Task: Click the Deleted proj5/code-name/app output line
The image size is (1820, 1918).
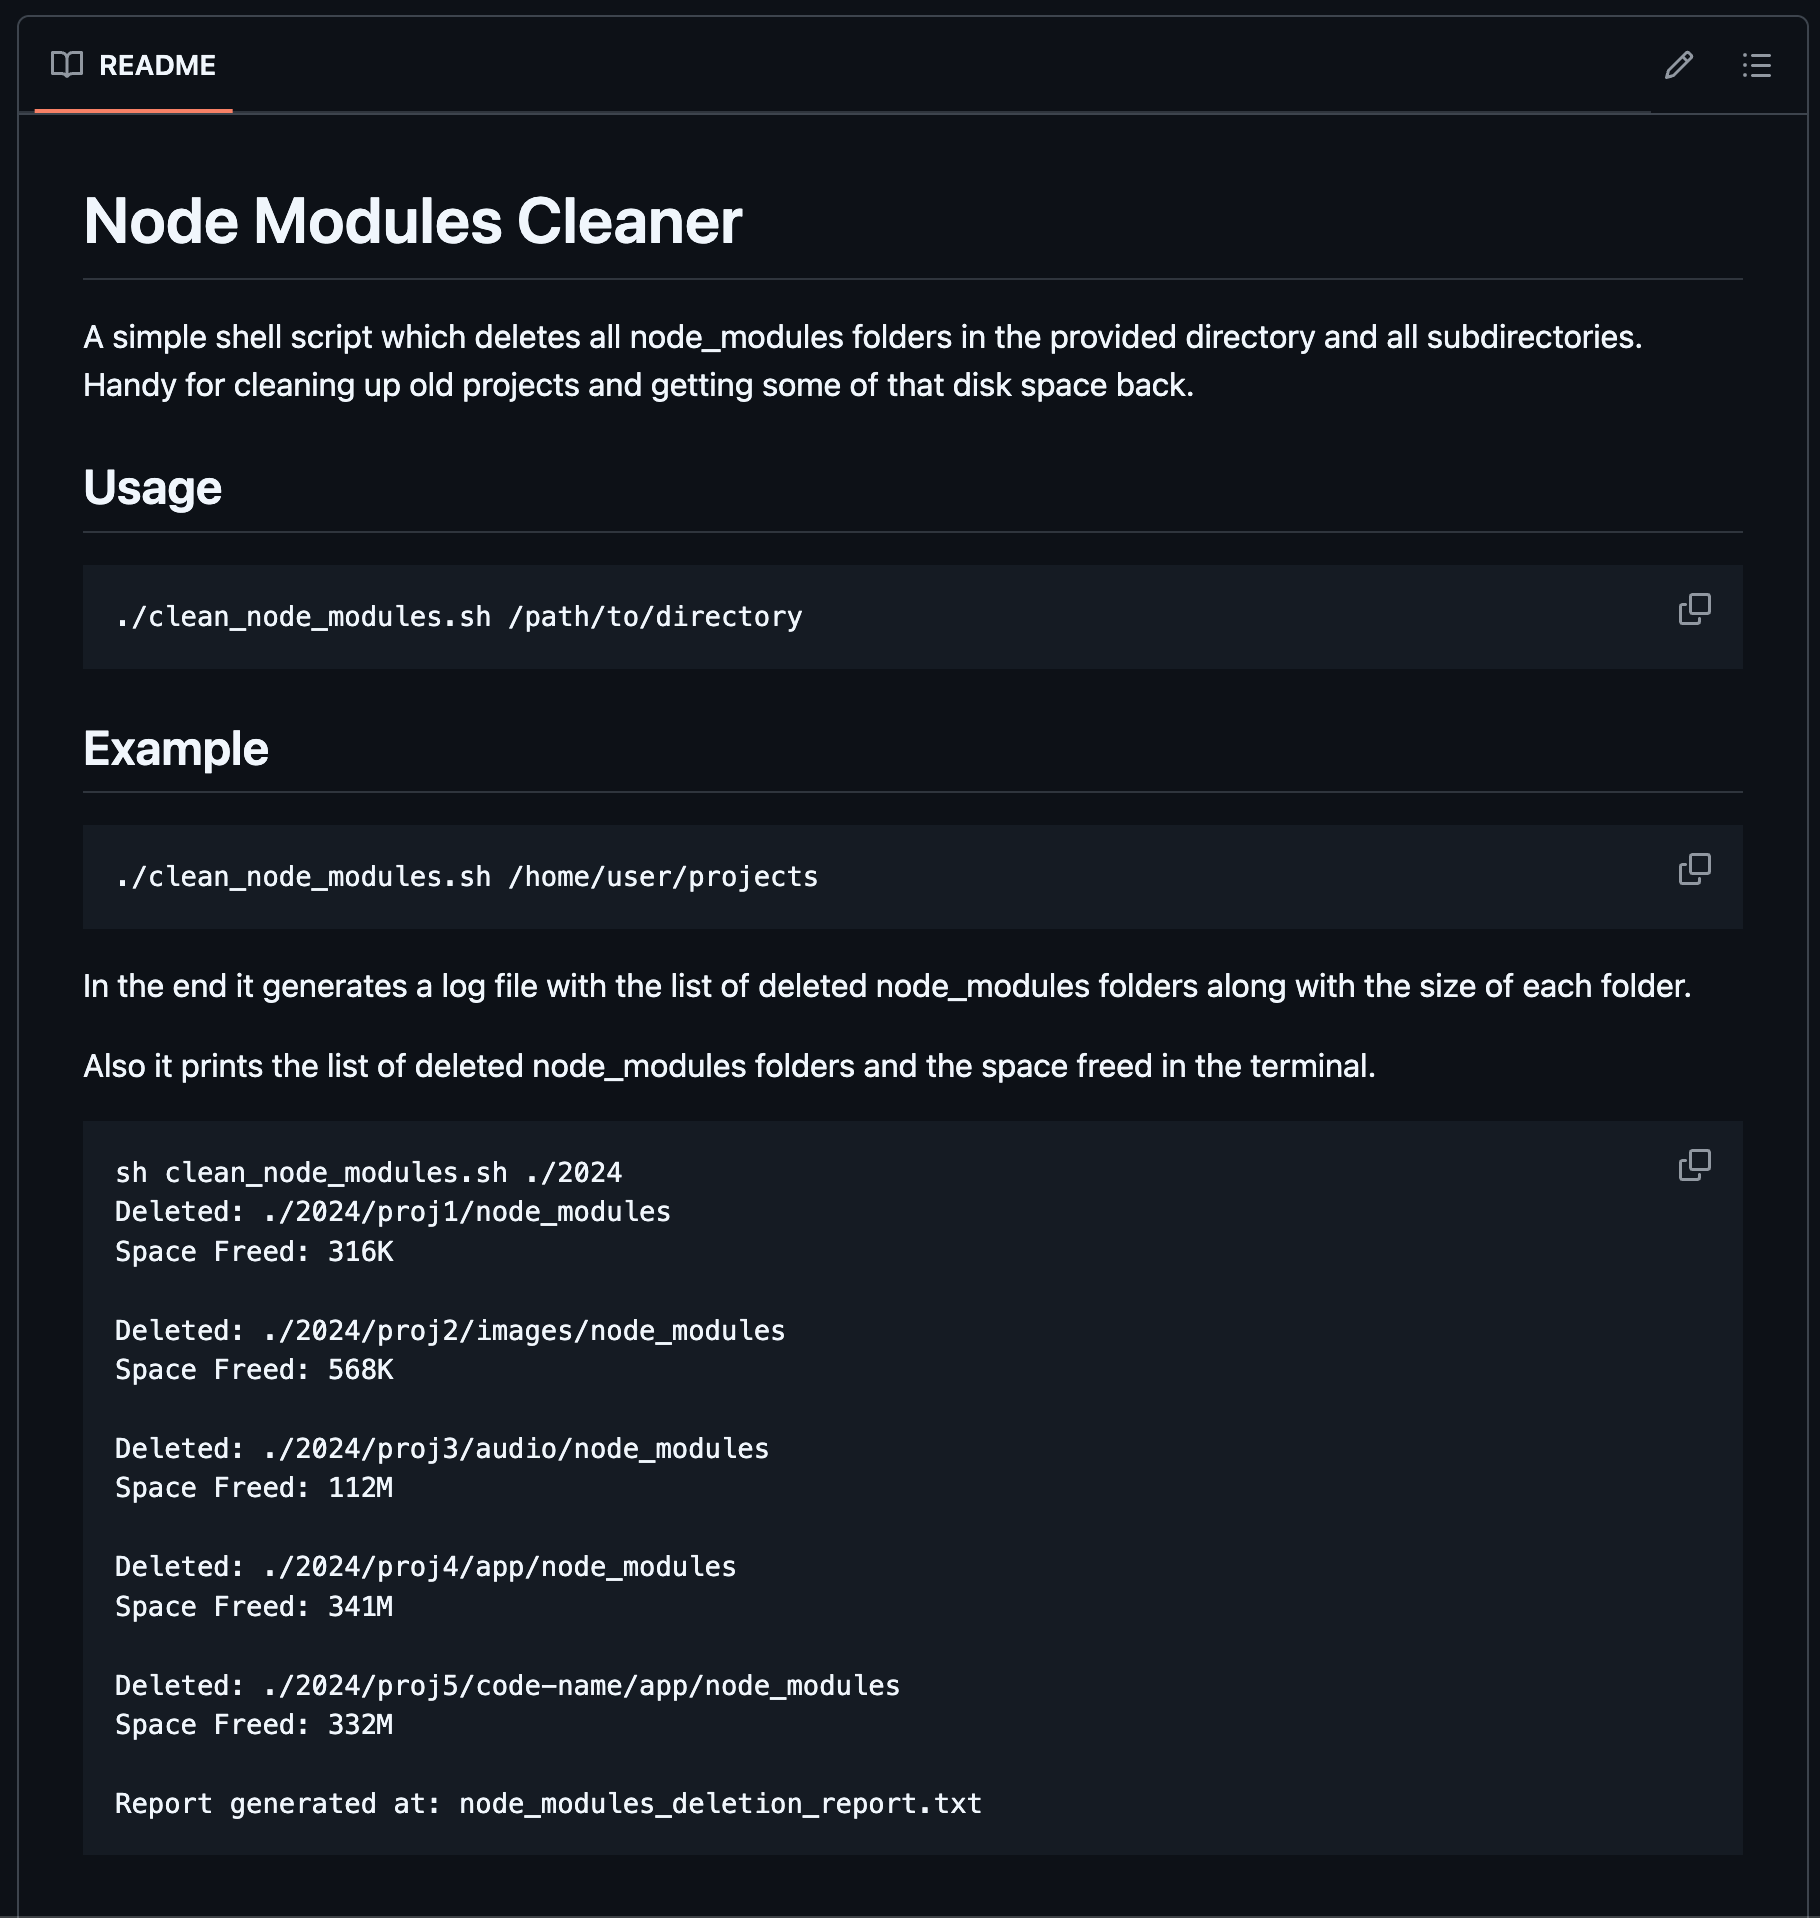Action: 508,1686
